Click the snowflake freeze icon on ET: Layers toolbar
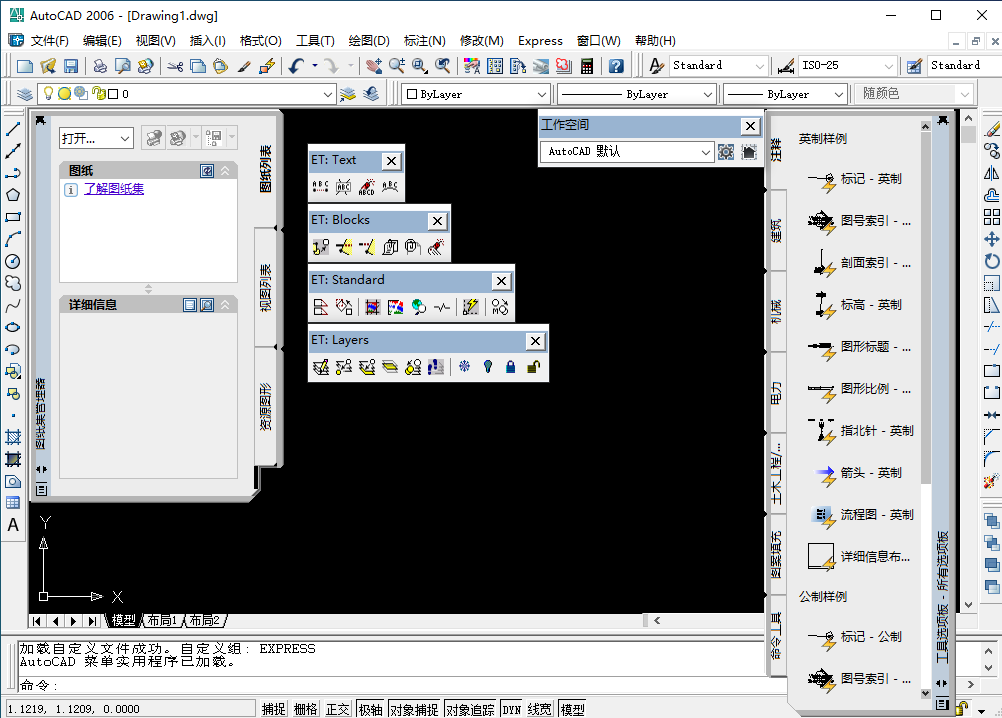The image size is (1002, 718). pos(464,366)
